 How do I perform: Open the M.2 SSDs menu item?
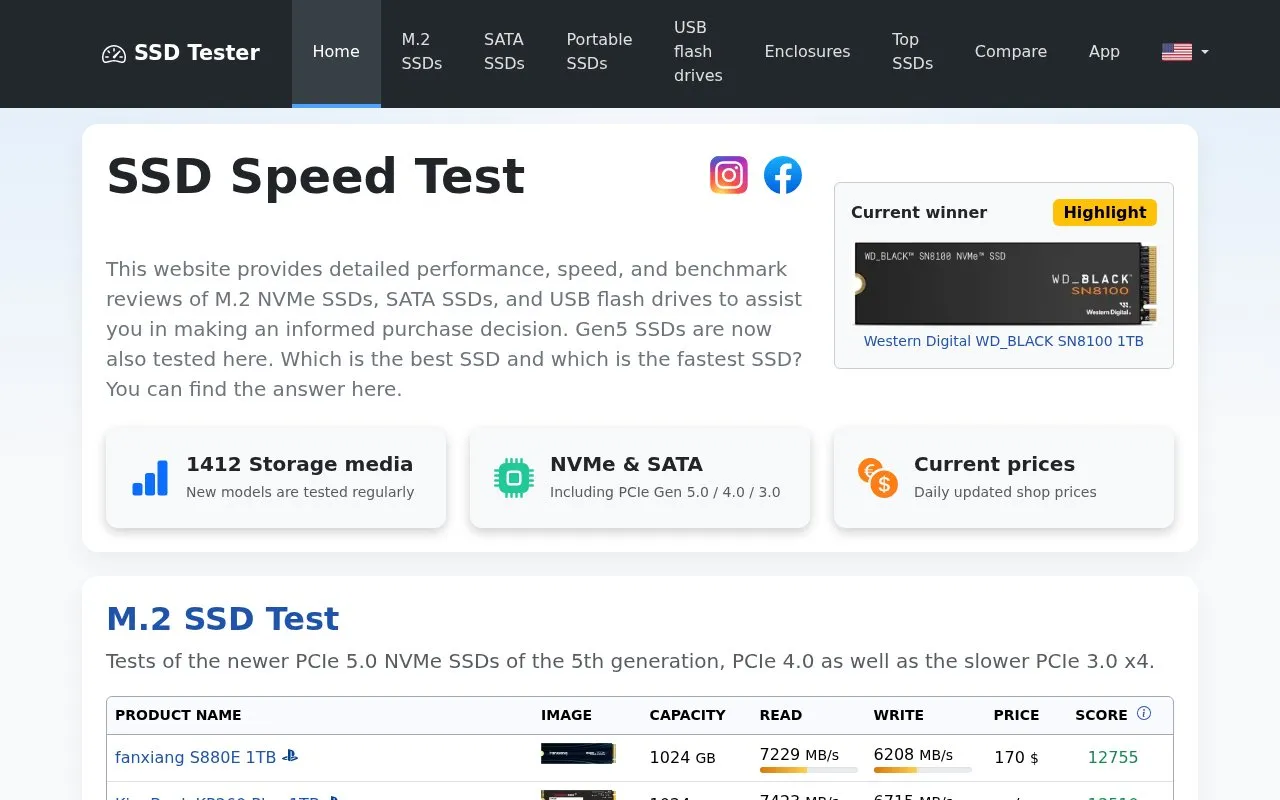click(x=422, y=52)
